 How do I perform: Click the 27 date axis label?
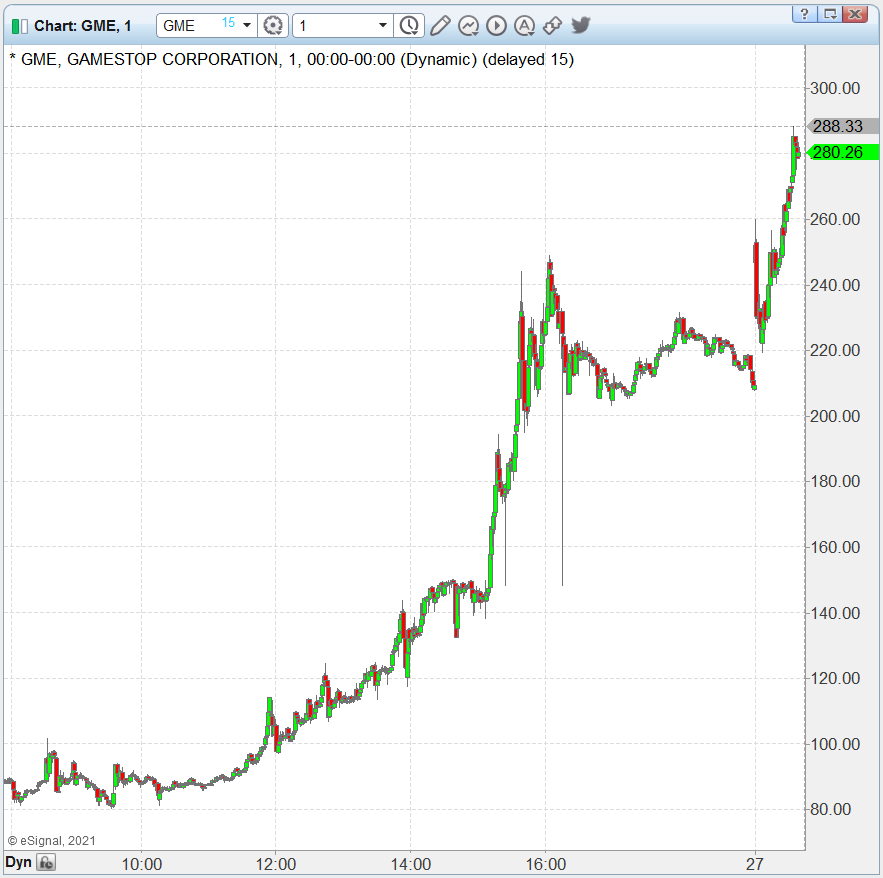click(755, 864)
